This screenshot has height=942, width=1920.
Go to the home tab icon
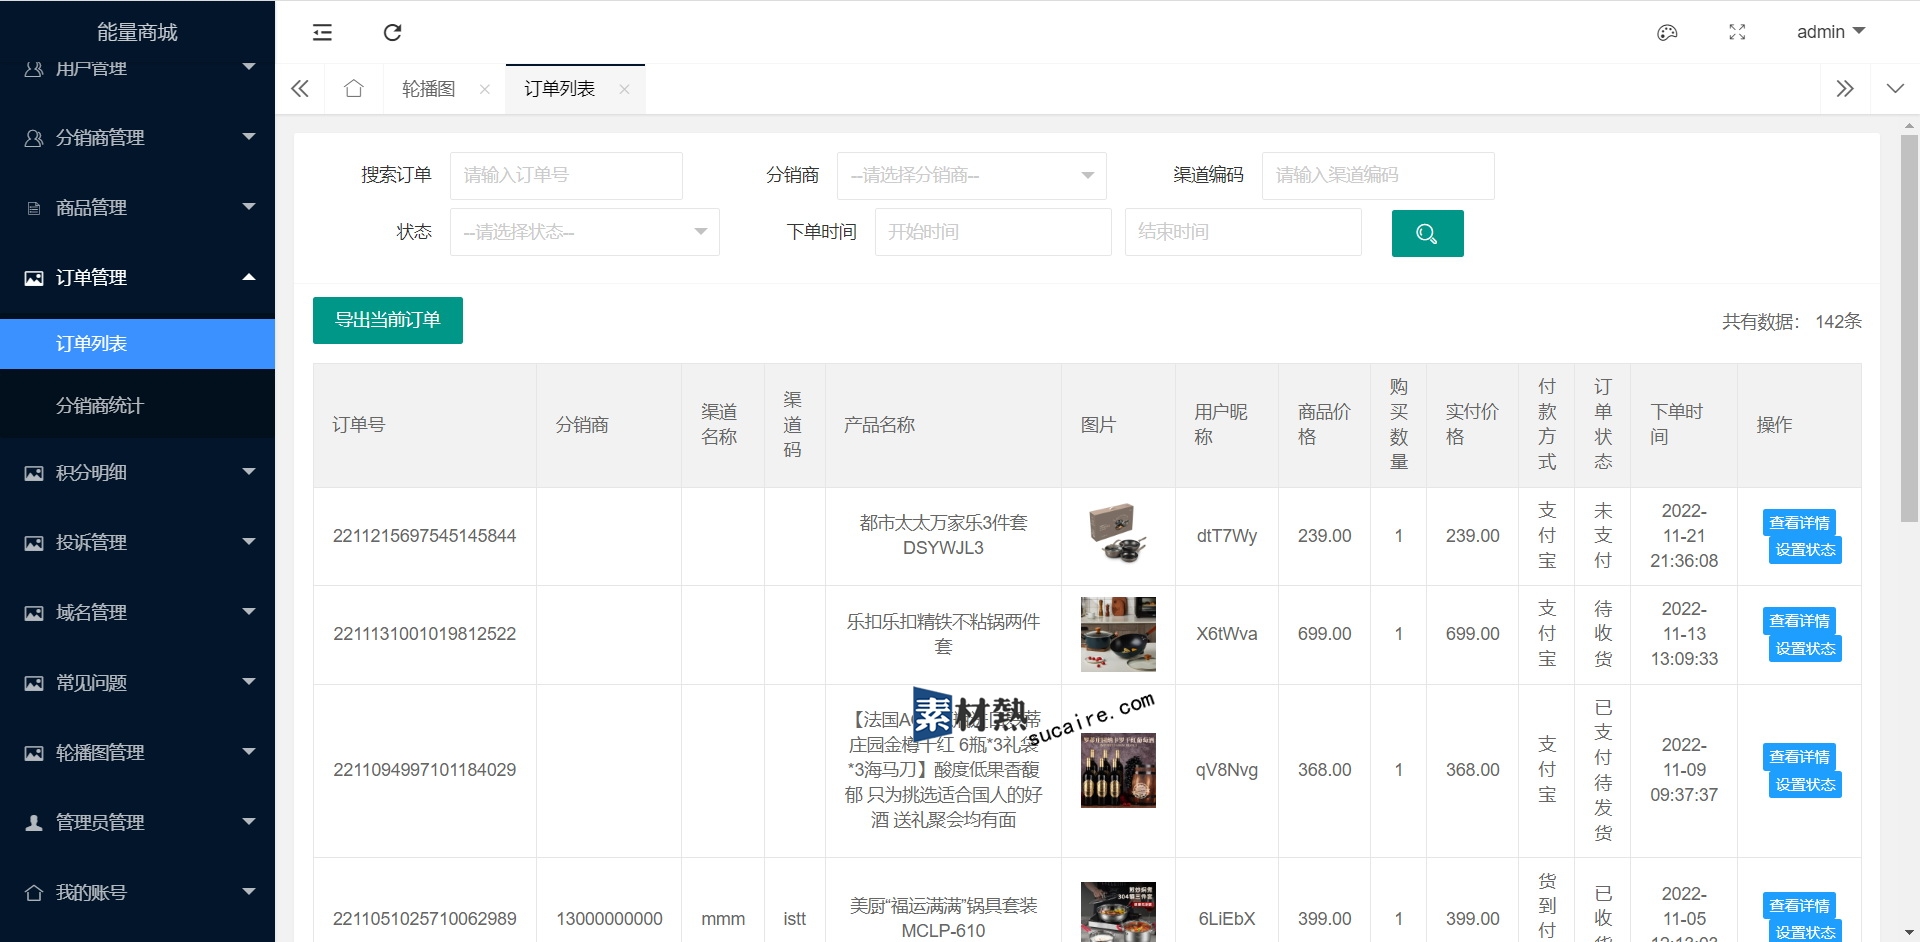[x=353, y=89]
